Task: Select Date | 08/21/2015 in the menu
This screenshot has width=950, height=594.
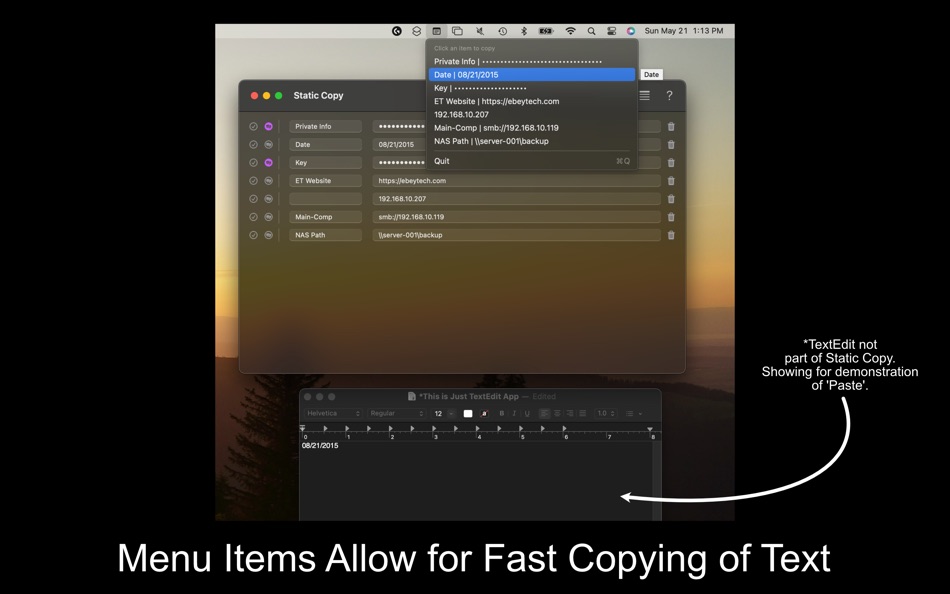Action: (531, 75)
